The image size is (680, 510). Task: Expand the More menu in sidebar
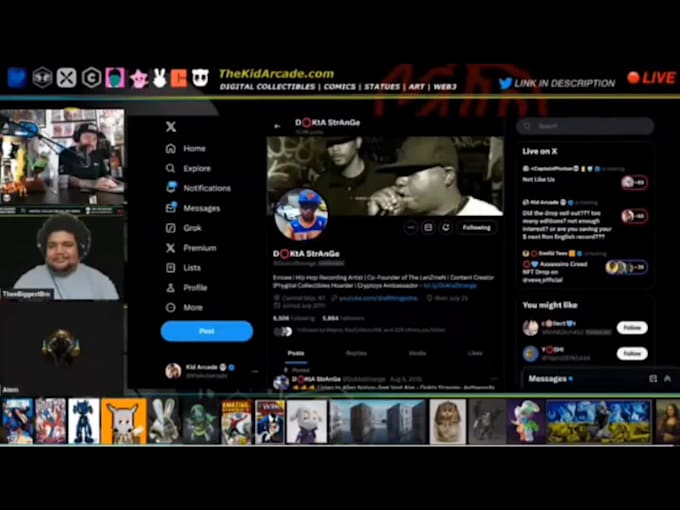(x=184, y=307)
